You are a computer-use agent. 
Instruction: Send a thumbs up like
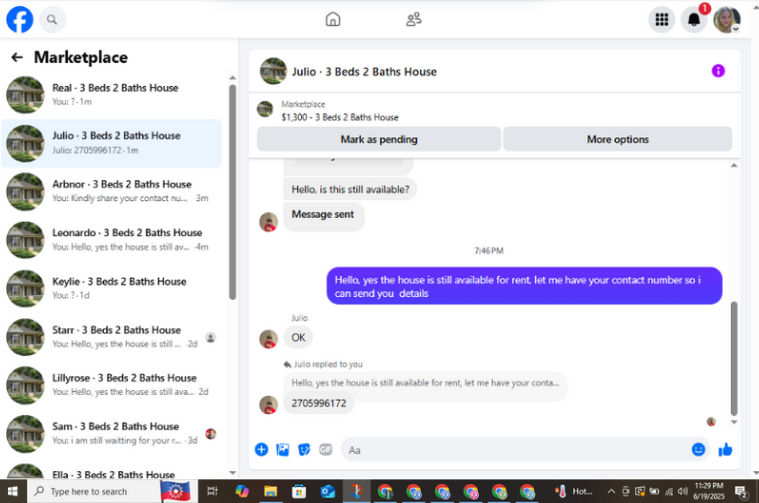(x=725, y=450)
